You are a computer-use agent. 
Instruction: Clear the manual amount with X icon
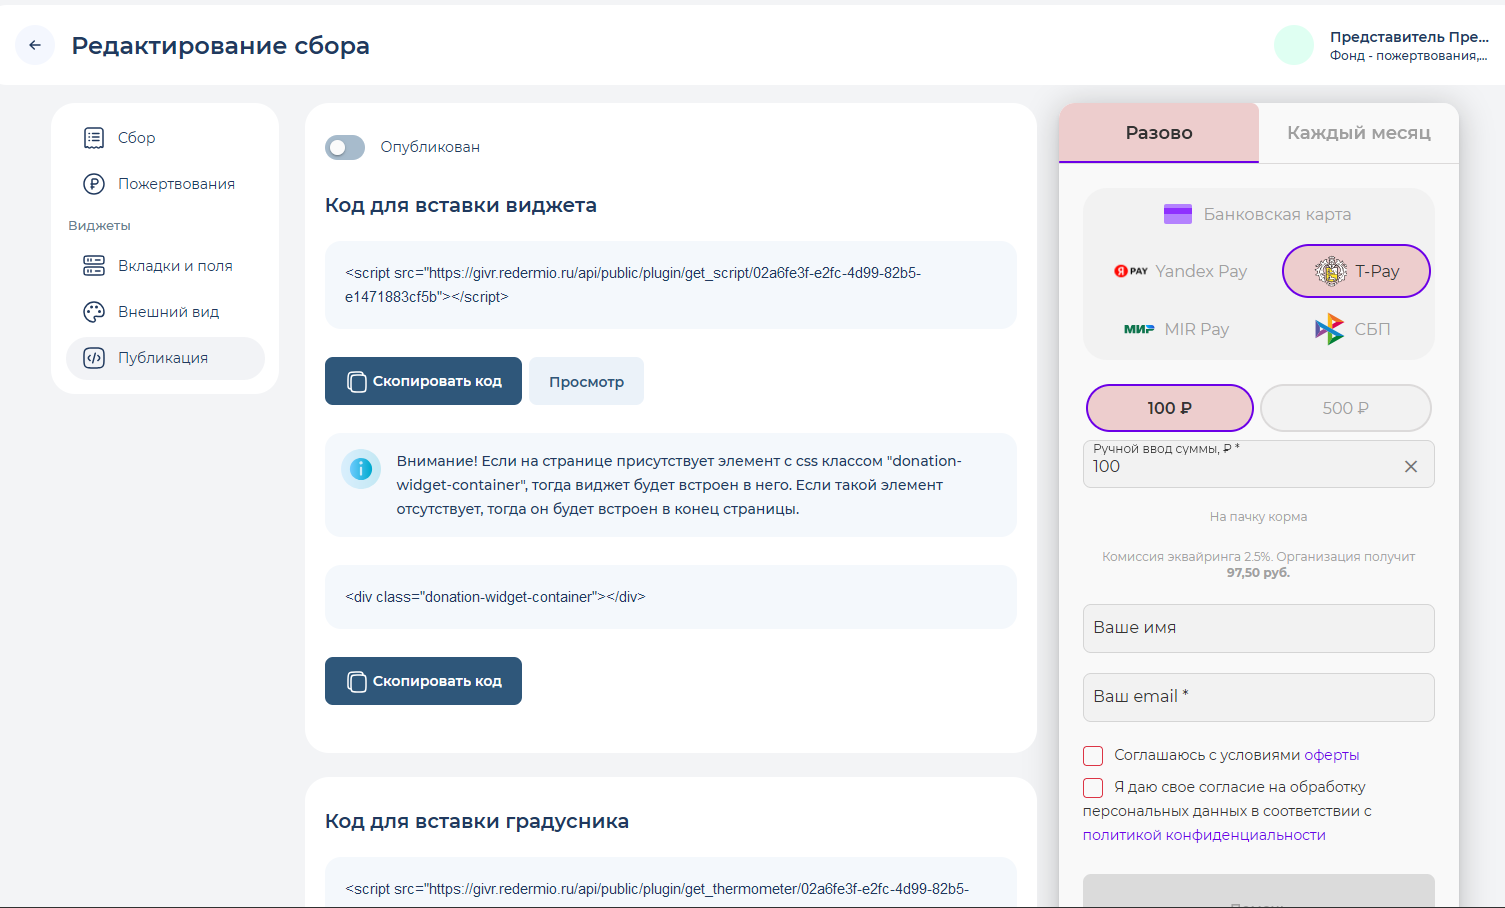[1410, 466]
